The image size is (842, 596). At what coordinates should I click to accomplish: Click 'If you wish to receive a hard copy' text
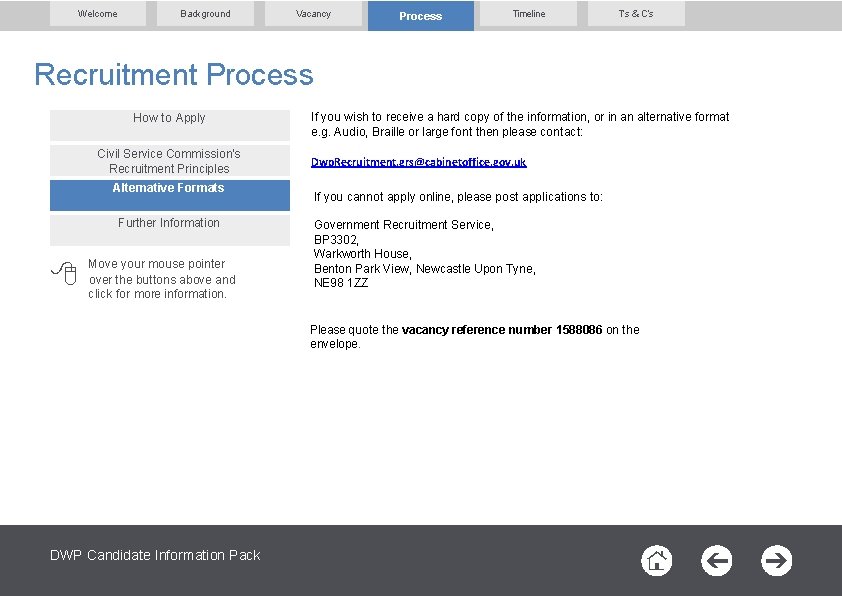point(520,124)
